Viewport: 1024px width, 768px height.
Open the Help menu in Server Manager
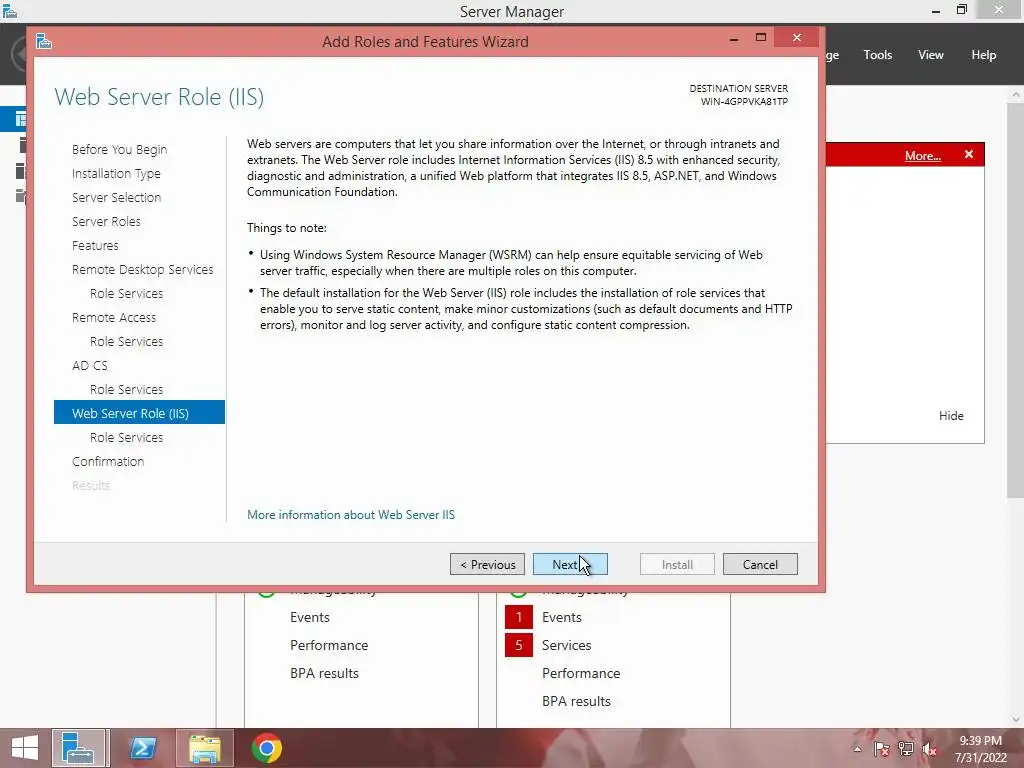point(984,55)
